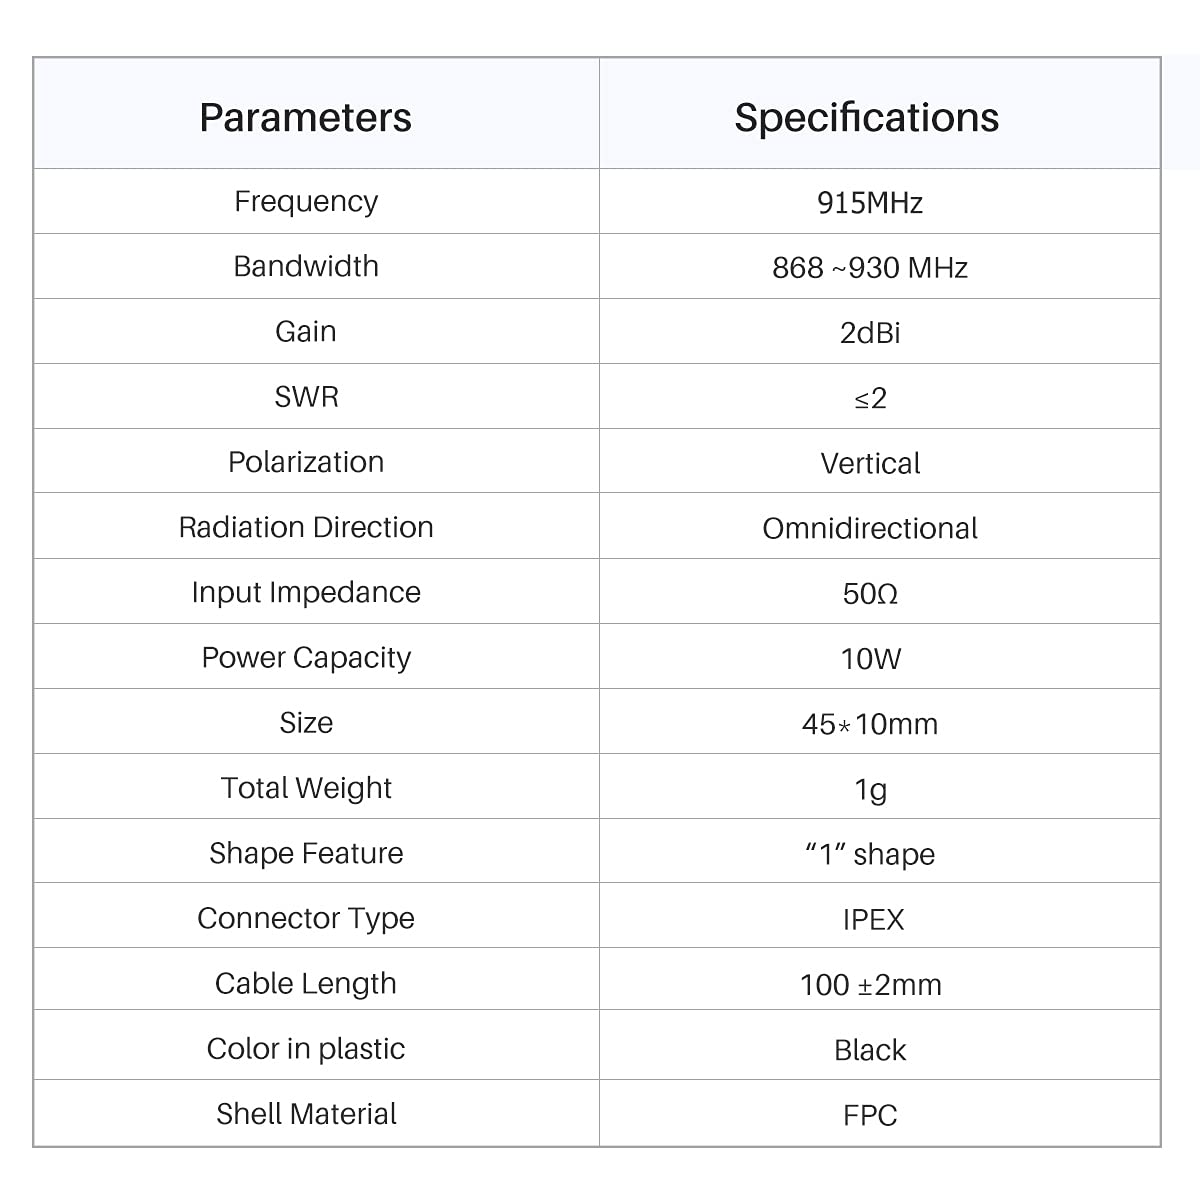Select the Bandwidth row label
Image resolution: width=1200 pixels, height=1200 pixels.
tap(306, 266)
